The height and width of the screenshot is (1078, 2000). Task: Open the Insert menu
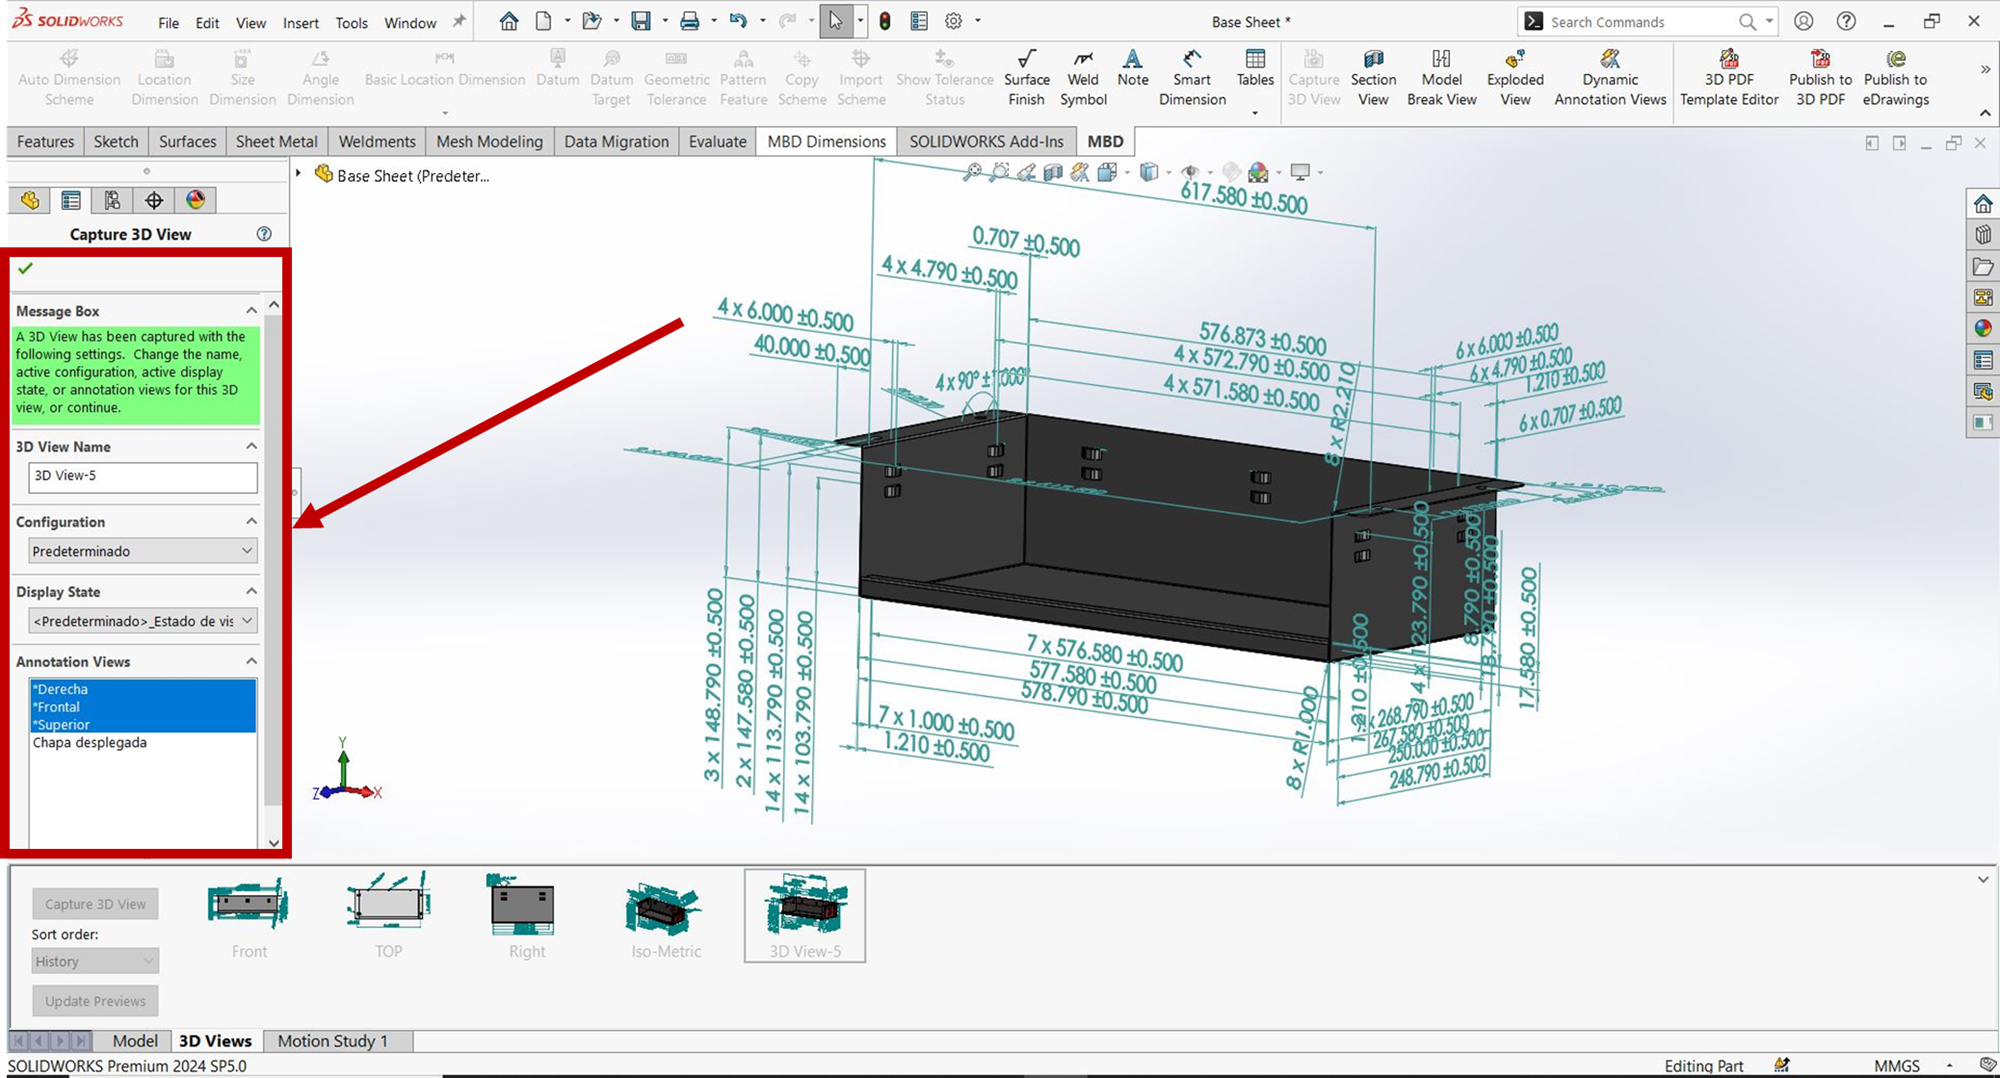tap(300, 23)
